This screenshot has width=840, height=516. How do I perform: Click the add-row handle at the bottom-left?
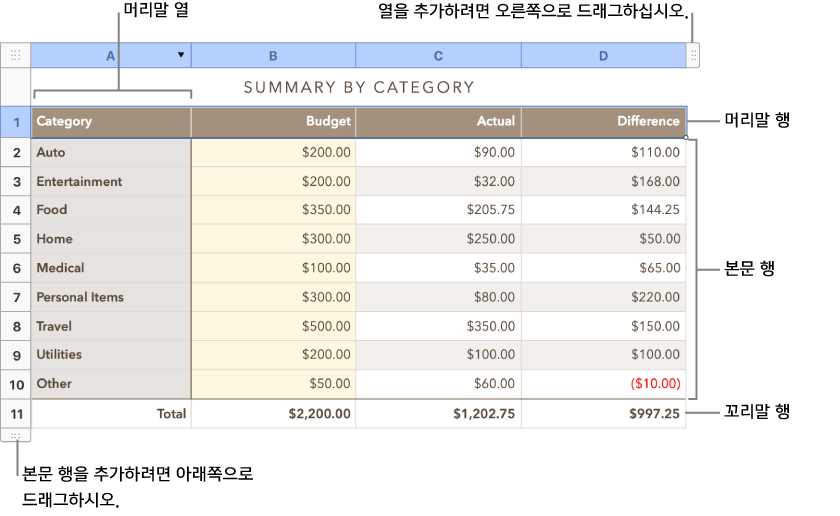coord(15,436)
